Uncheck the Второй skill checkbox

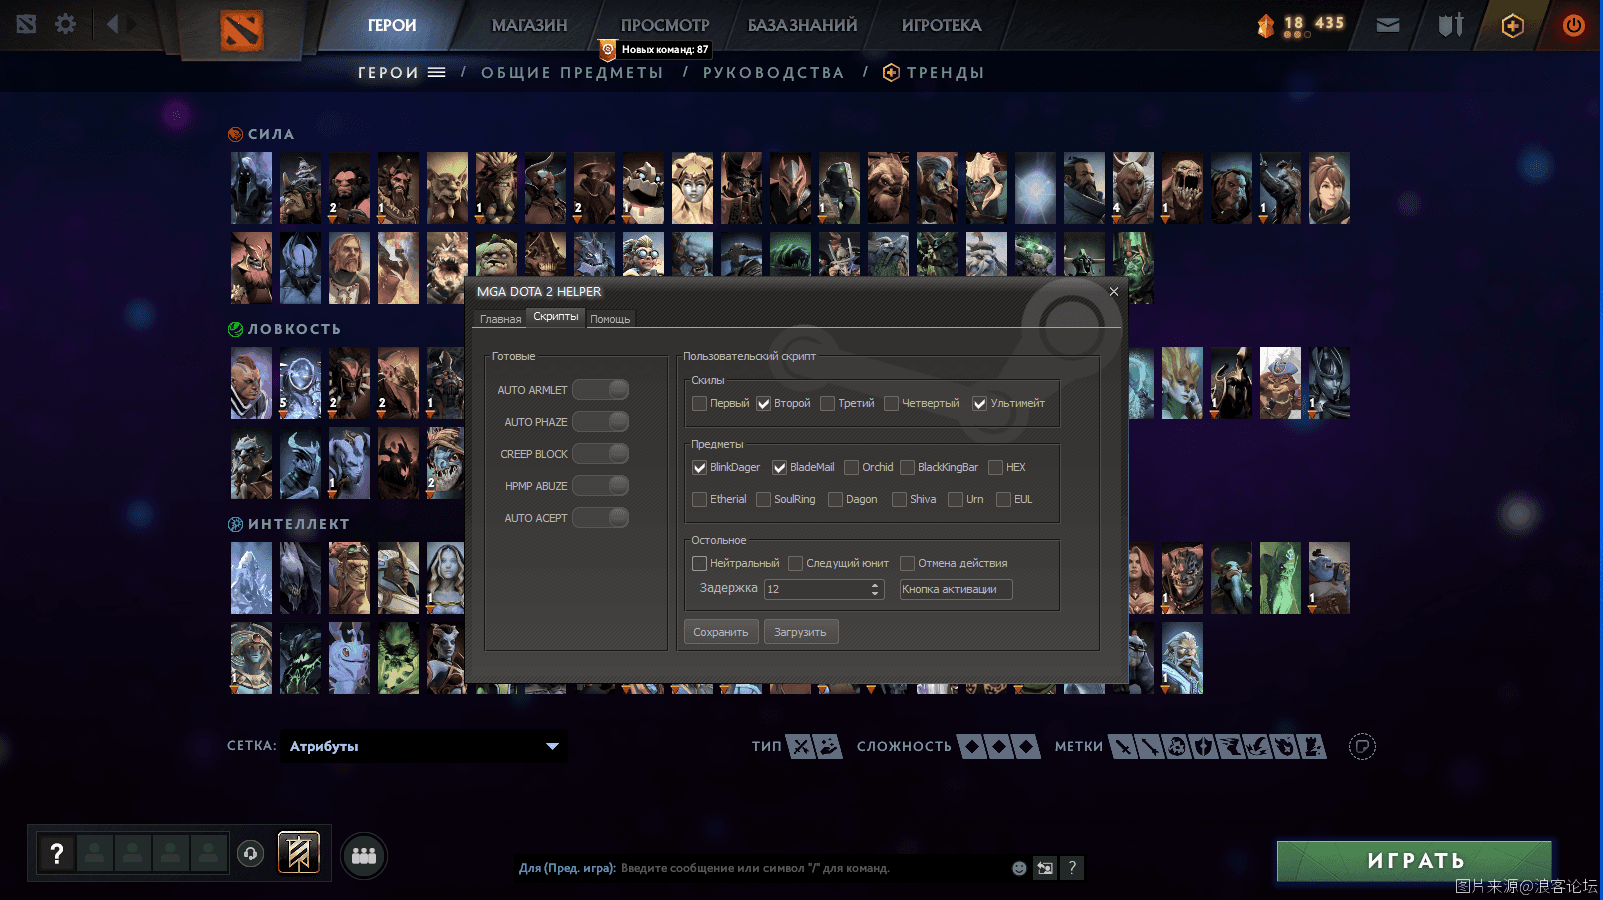pyautogui.click(x=764, y=404)
